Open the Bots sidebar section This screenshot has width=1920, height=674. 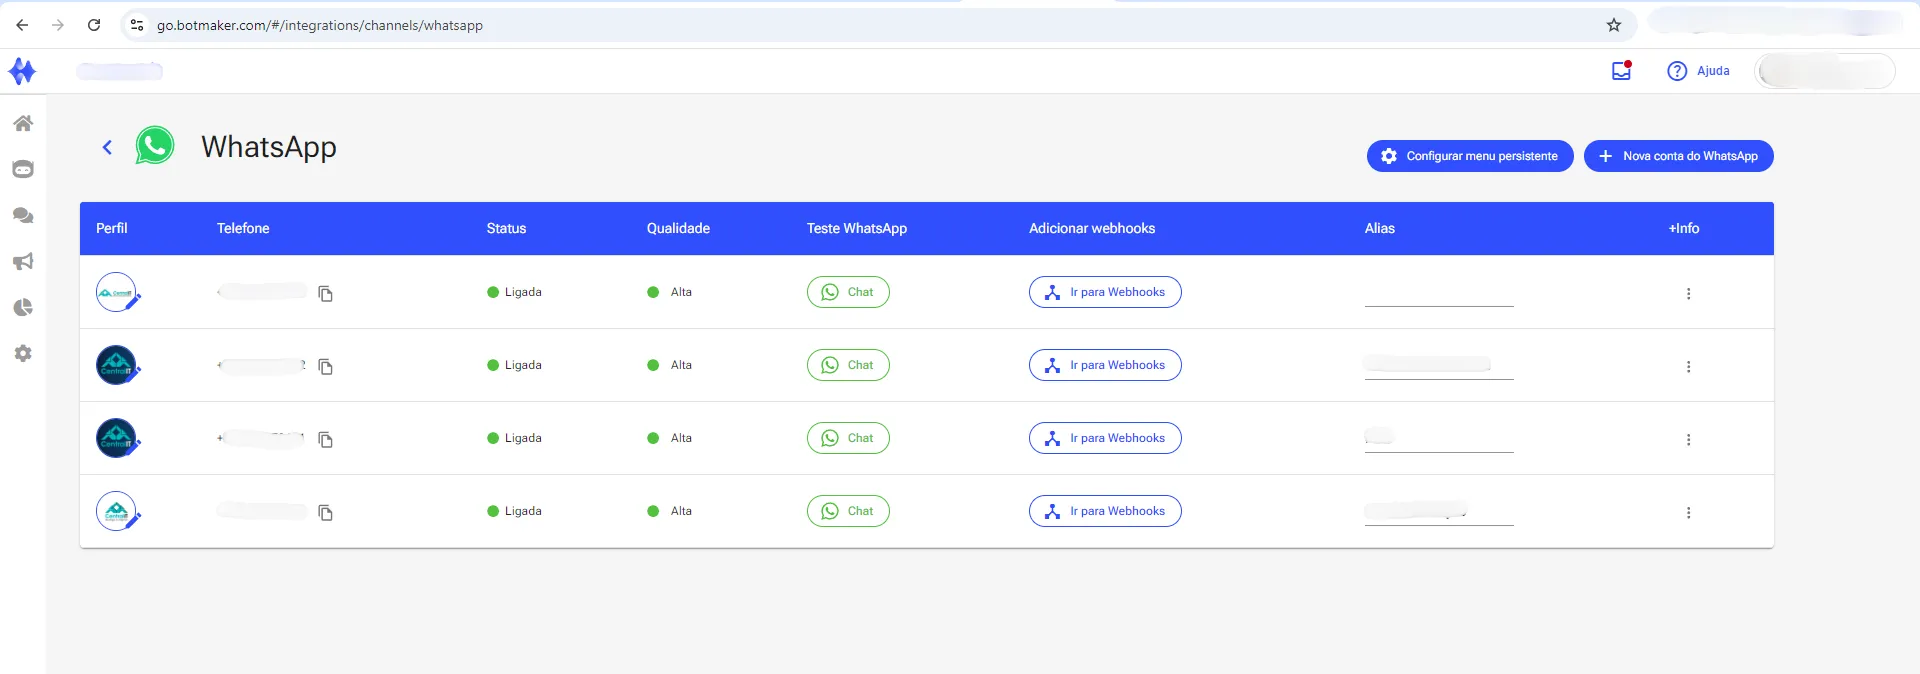23,169
